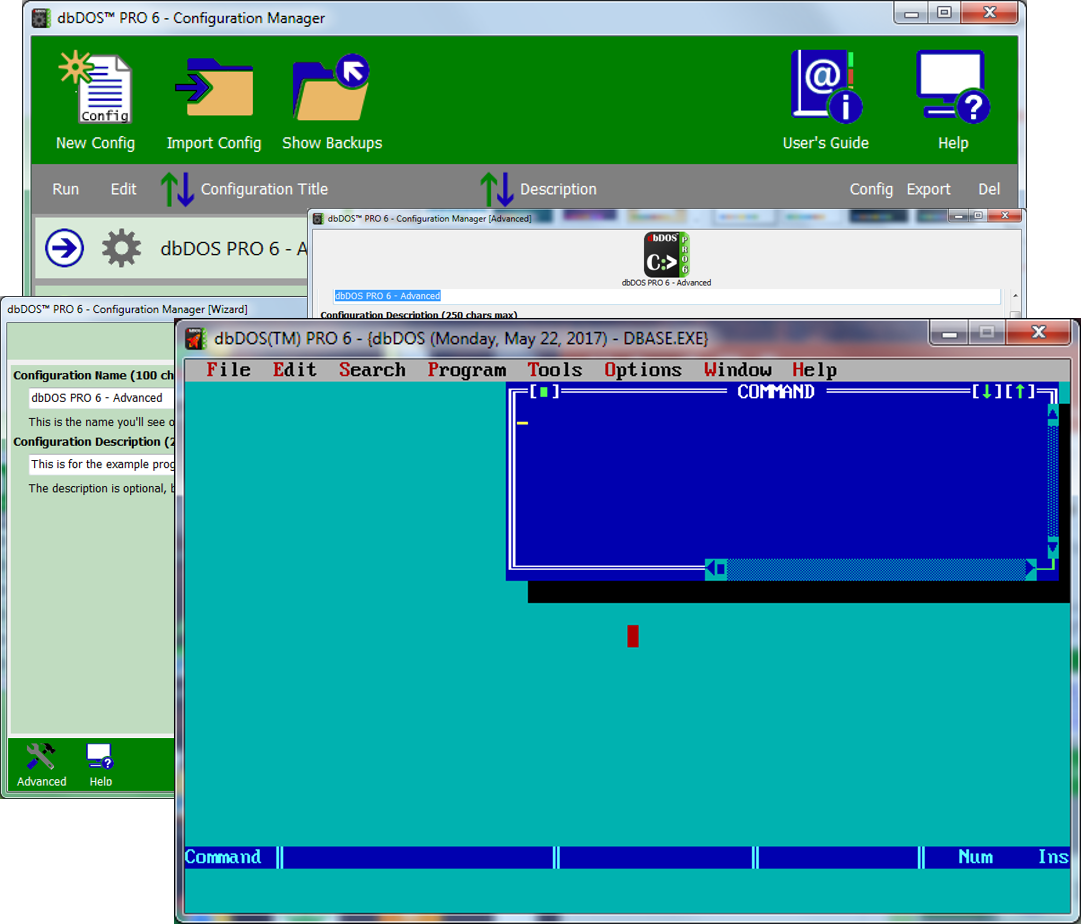
Task: Open the Tools menu in dBASE
Action: [555, 370]
